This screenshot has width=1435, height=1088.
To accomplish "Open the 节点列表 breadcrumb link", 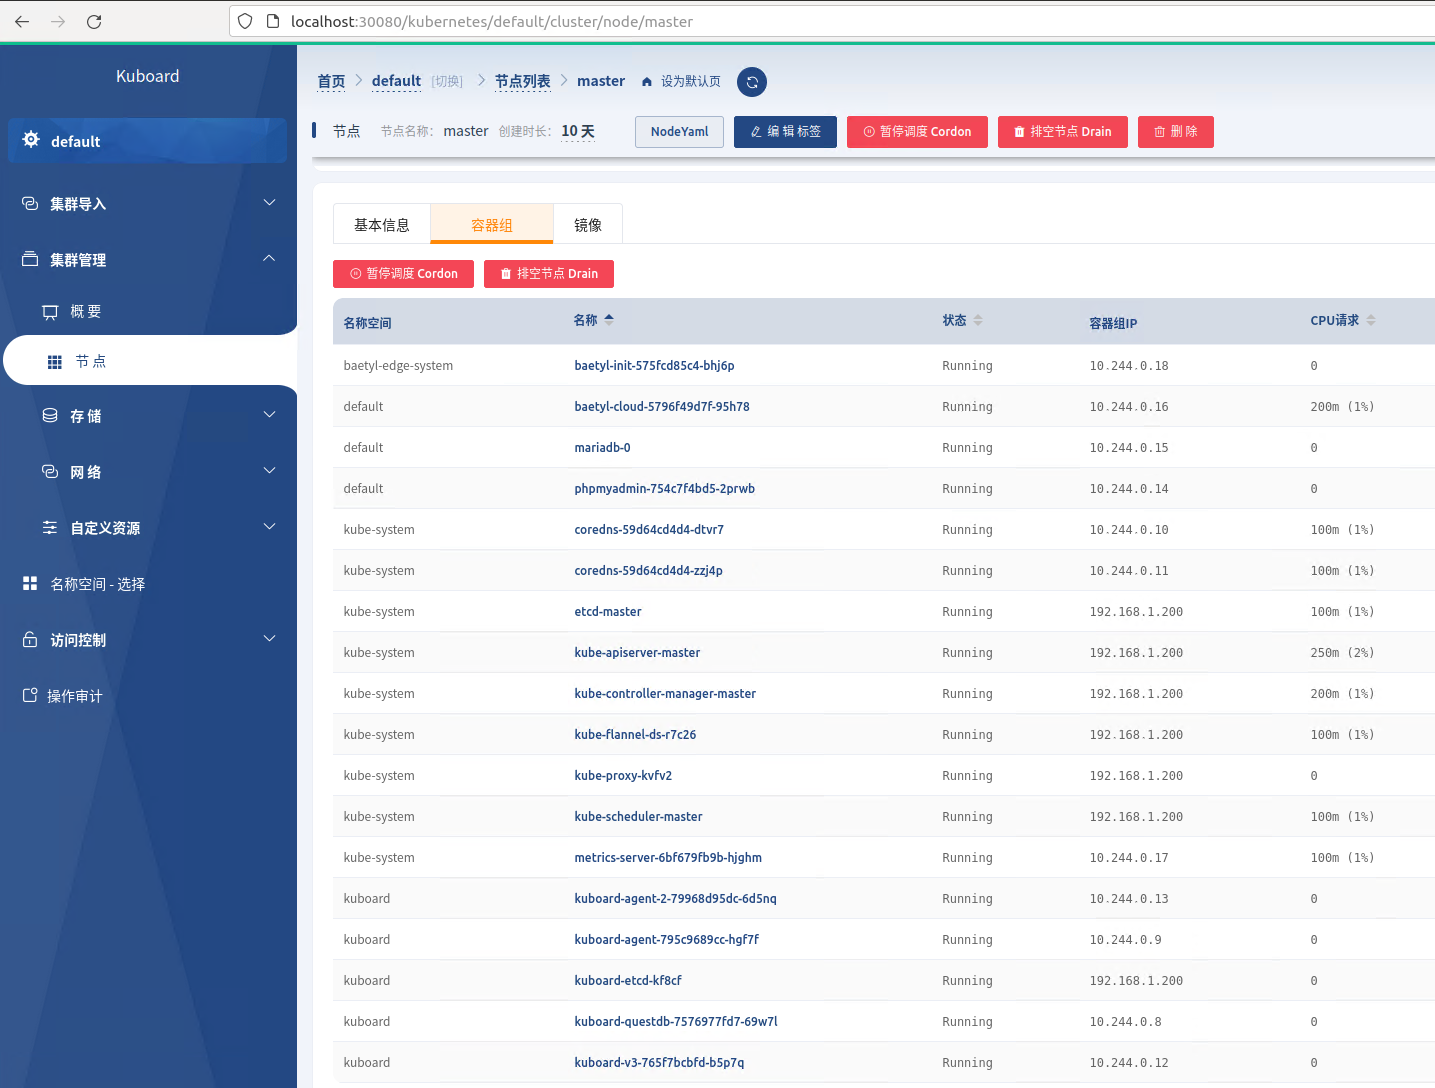I will (523, 81).
